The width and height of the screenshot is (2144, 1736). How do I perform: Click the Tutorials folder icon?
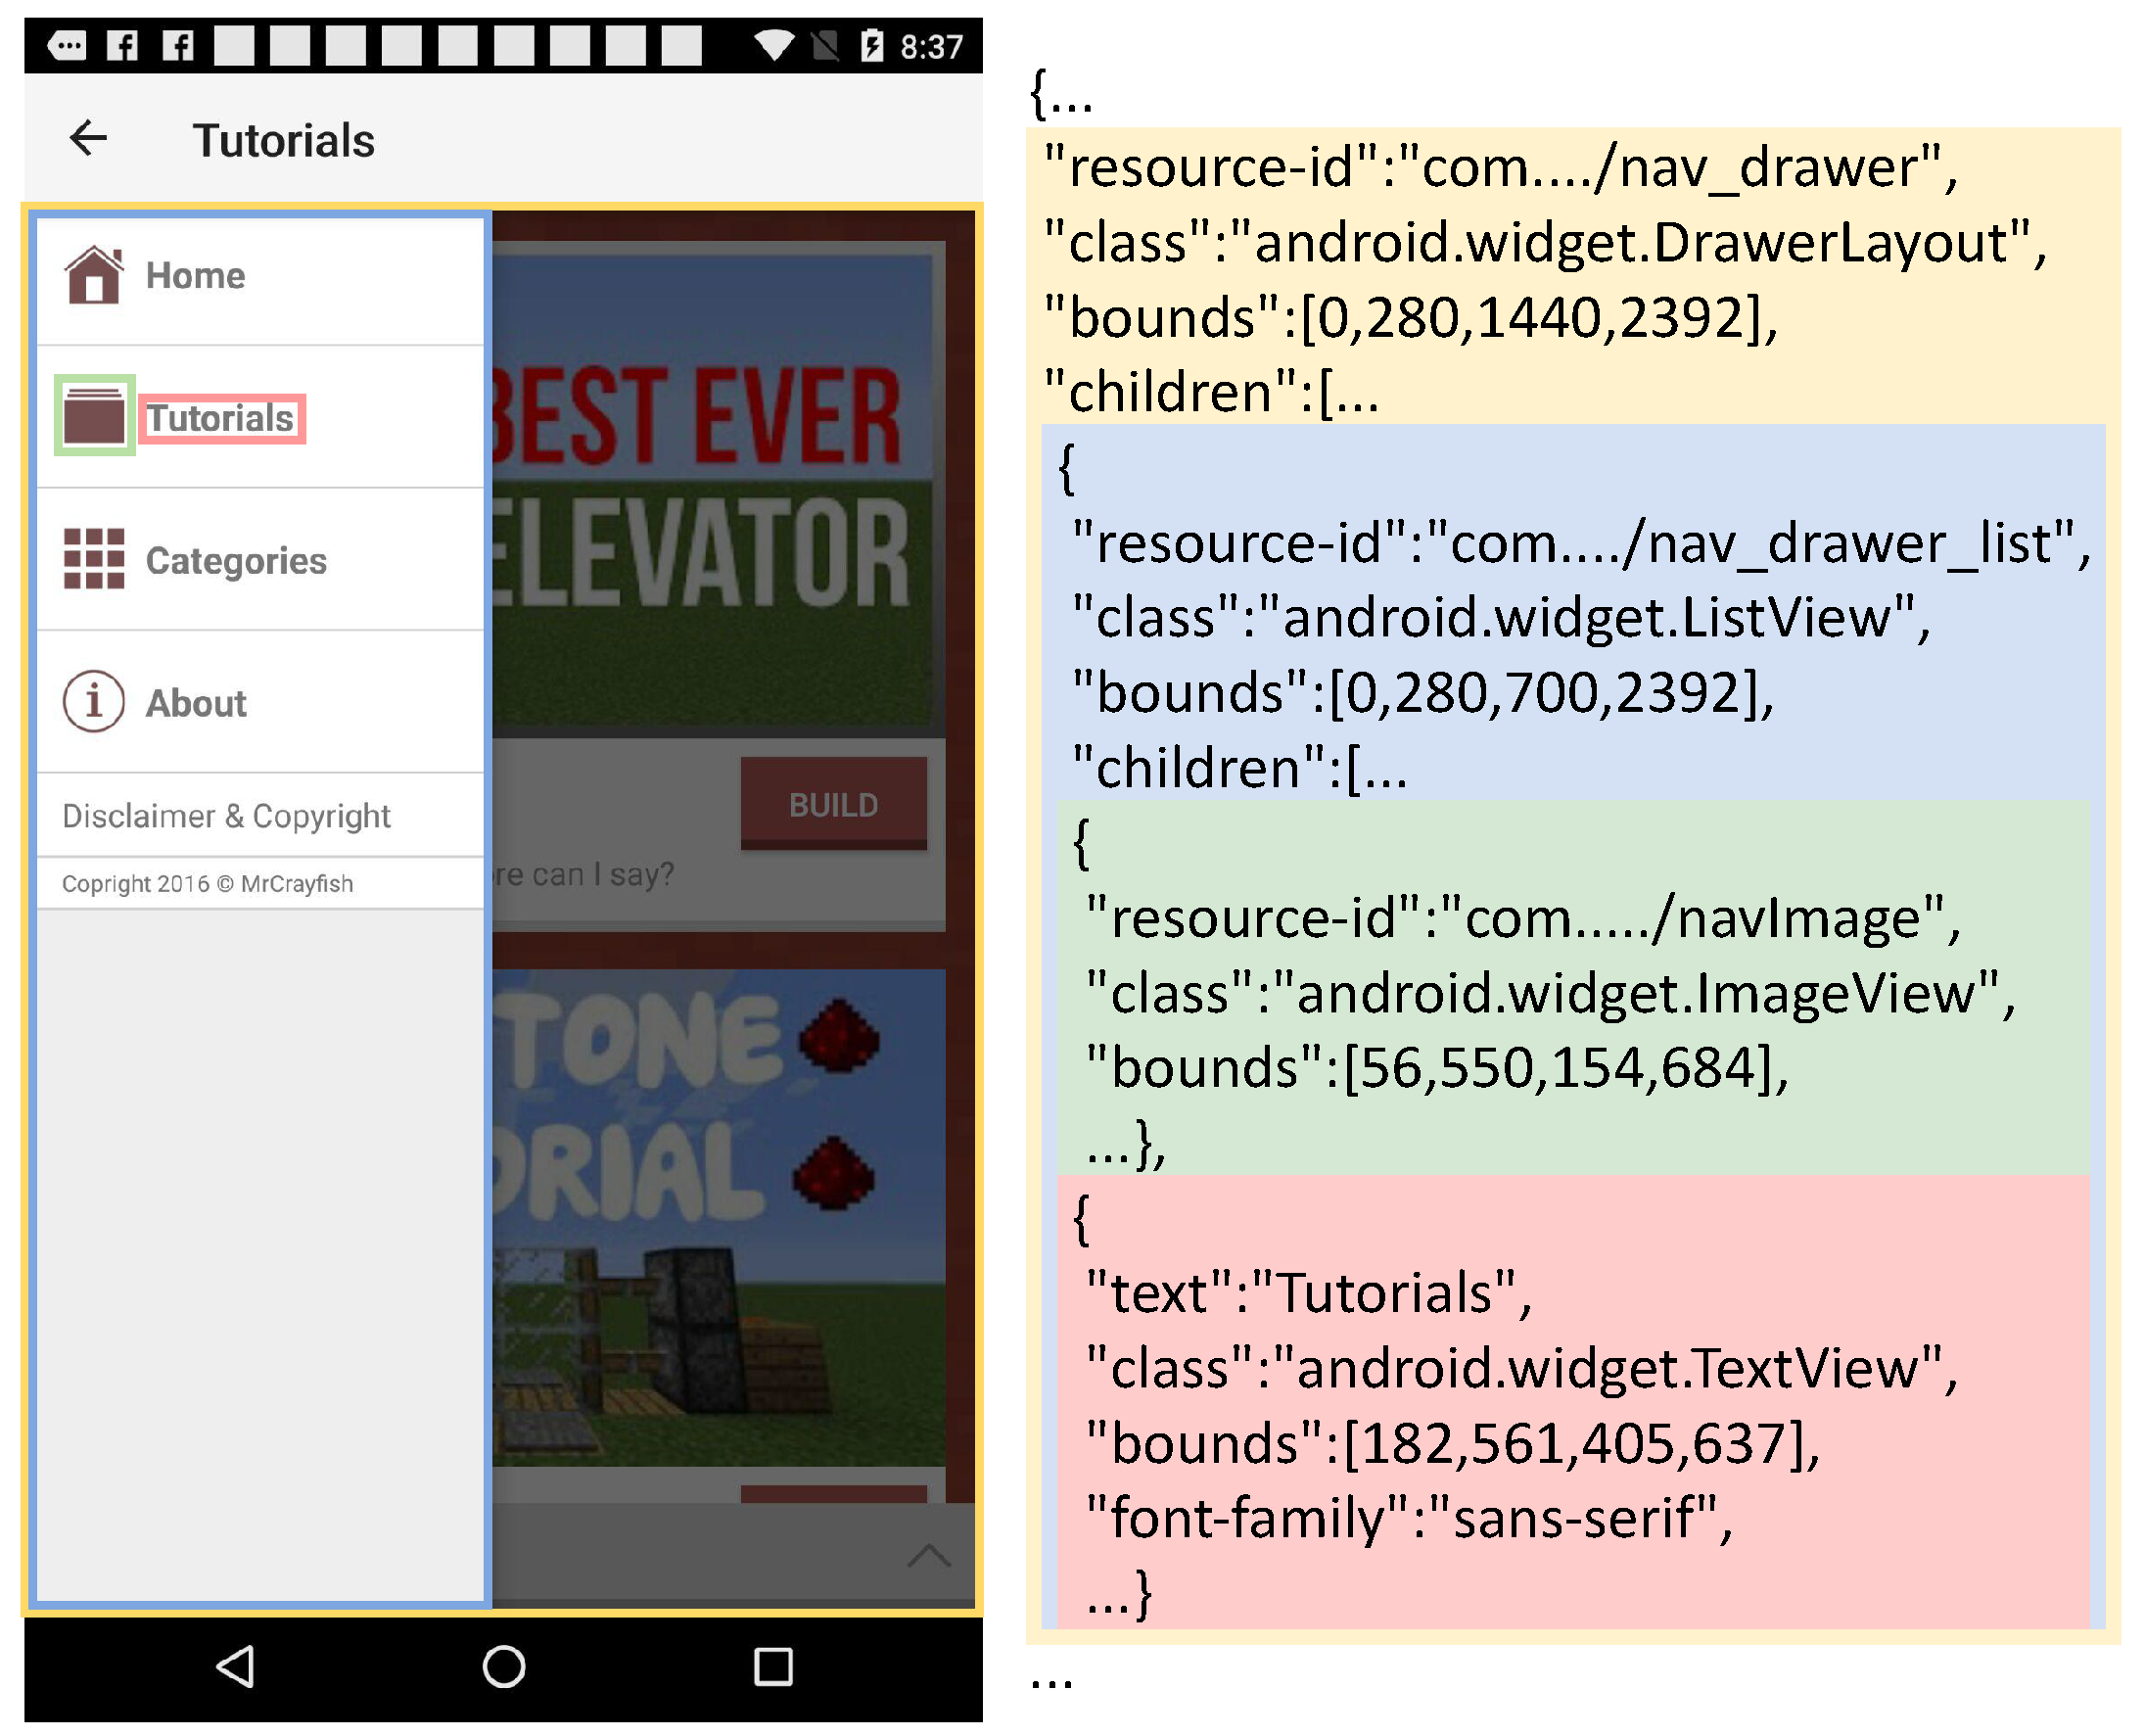94,416
